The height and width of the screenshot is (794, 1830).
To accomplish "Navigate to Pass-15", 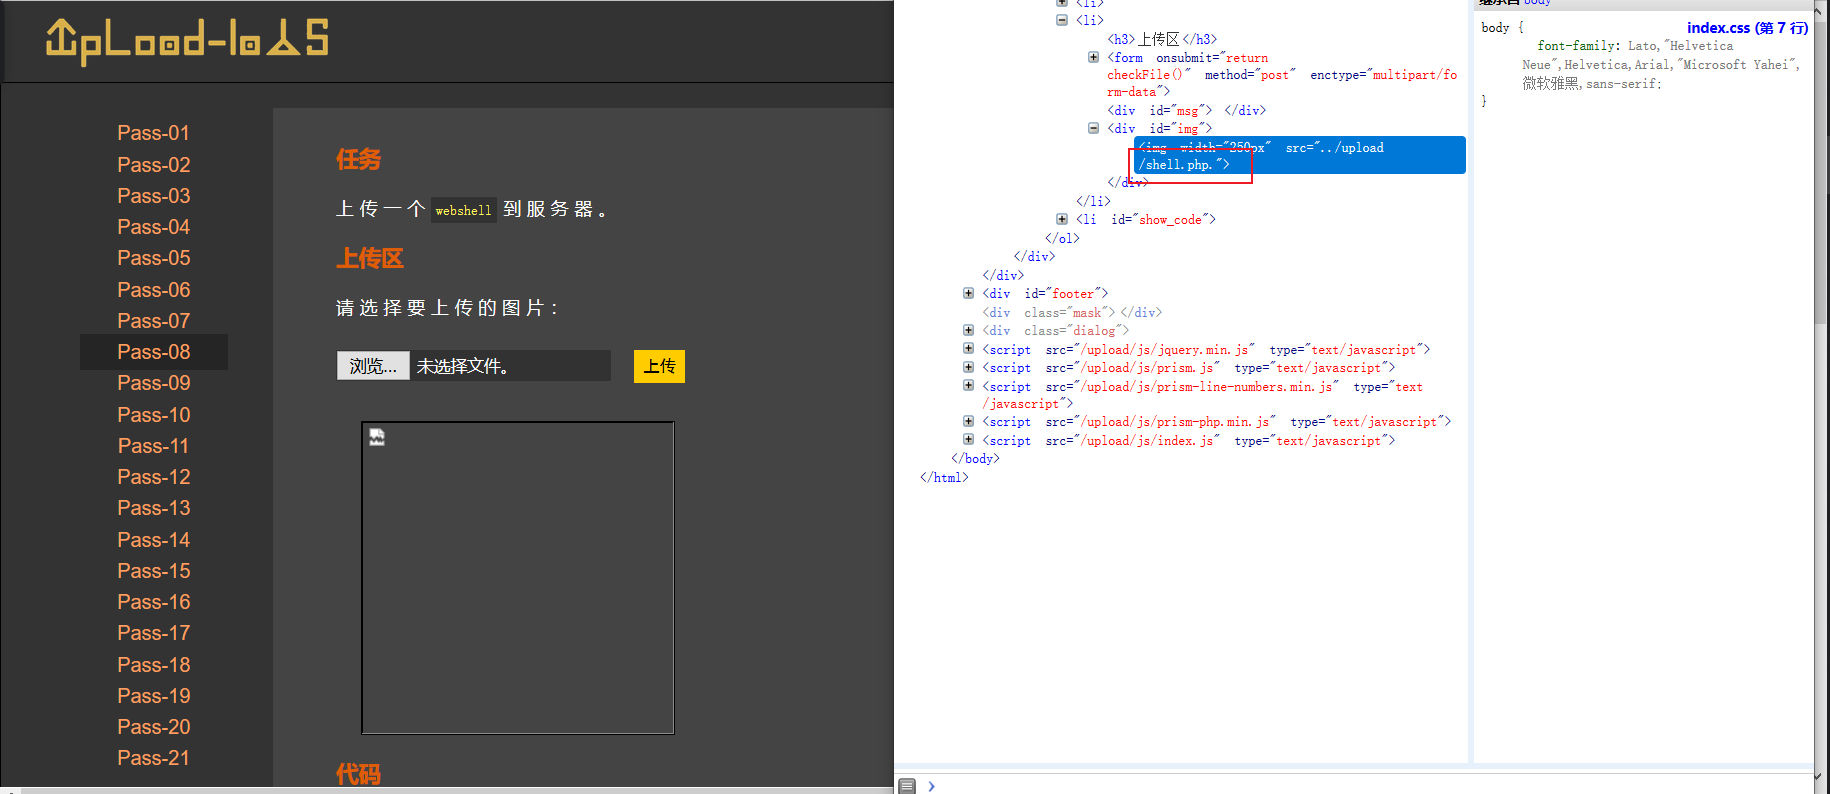I will point(153,571).
